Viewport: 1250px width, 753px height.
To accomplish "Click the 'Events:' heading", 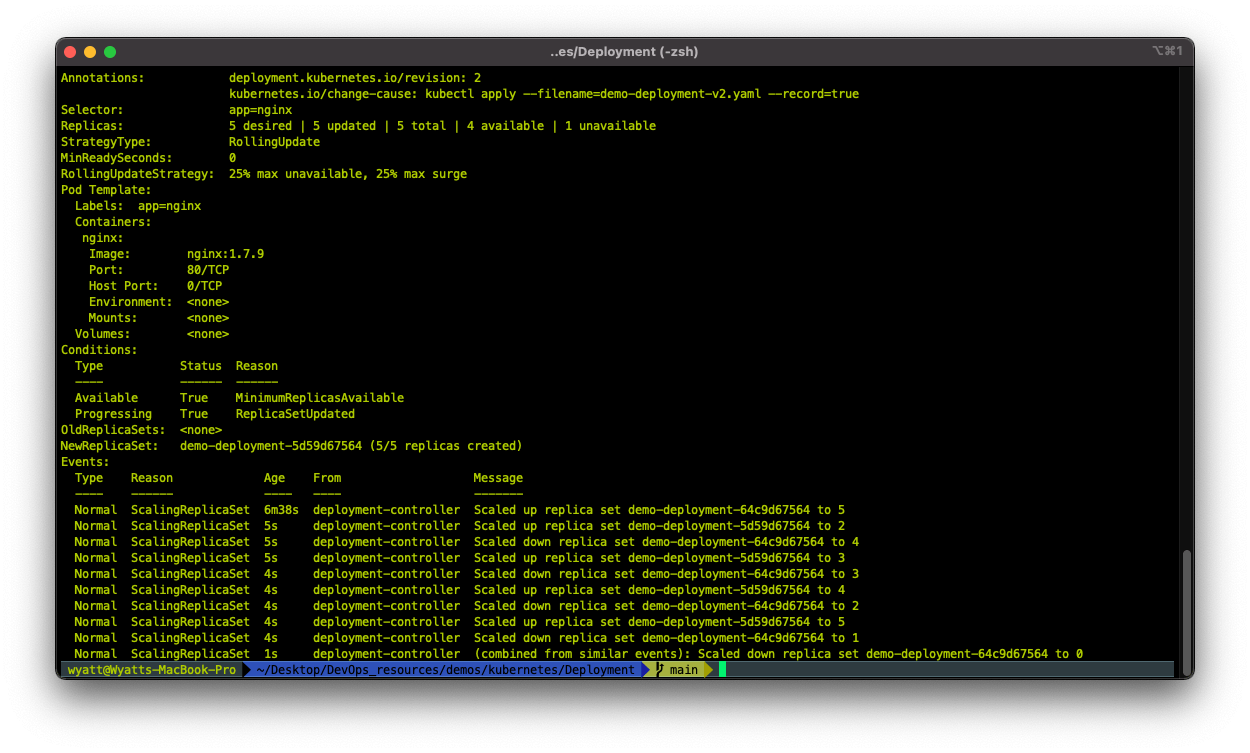I will coord(85,462).
